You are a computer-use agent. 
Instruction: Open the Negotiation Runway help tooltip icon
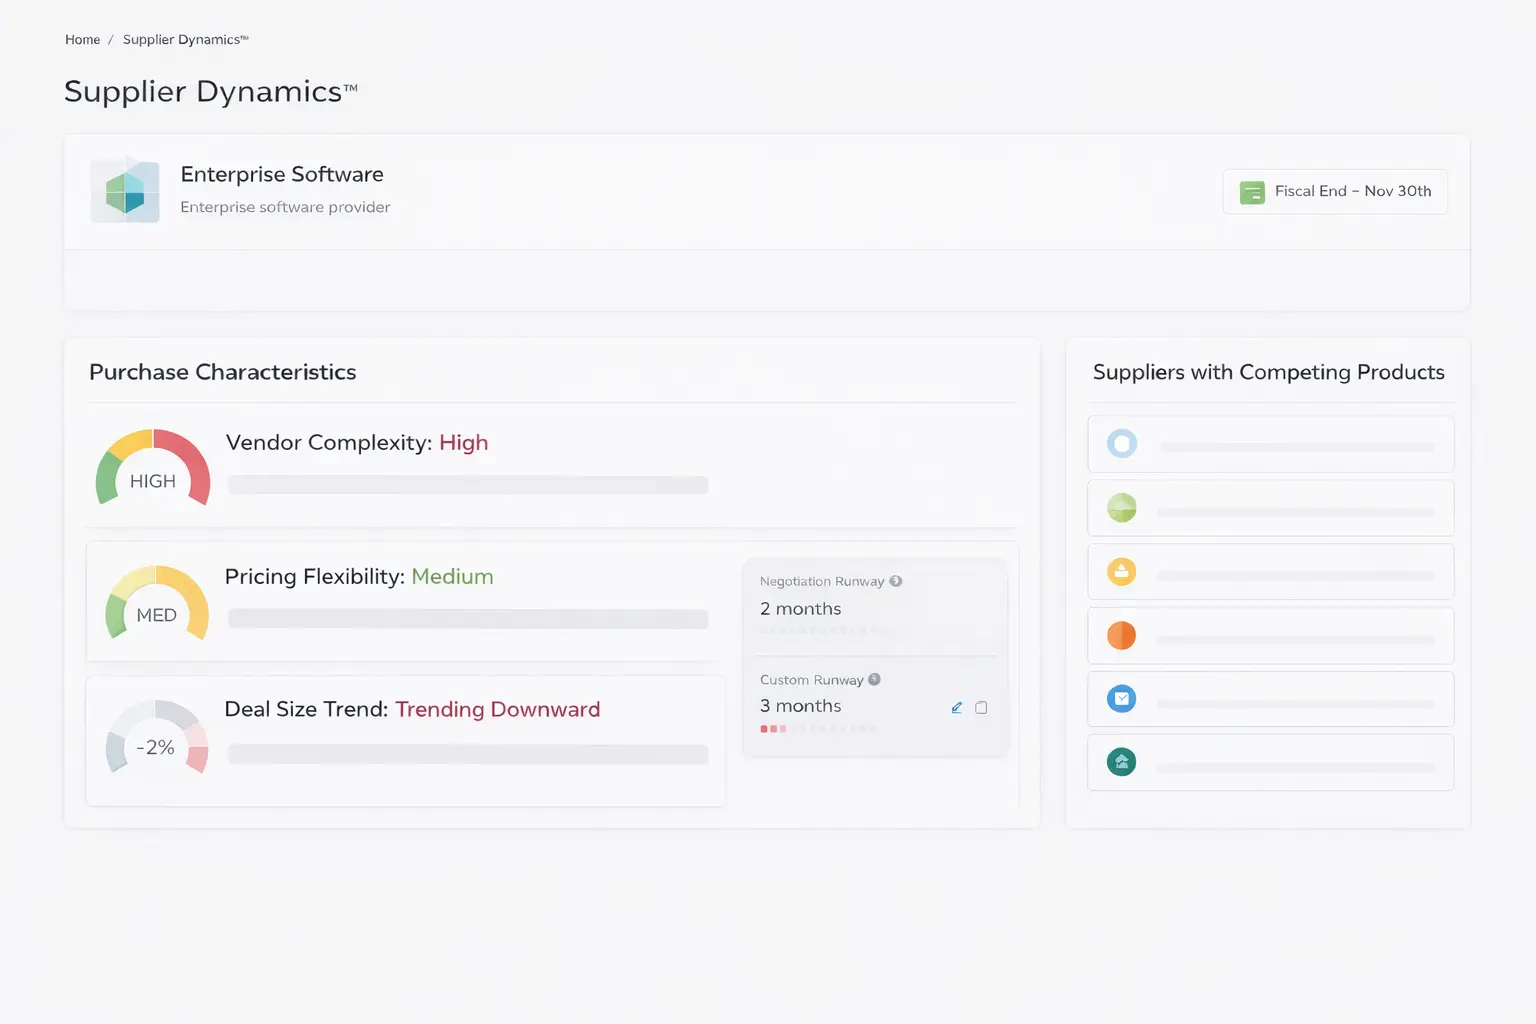point(896,581)
